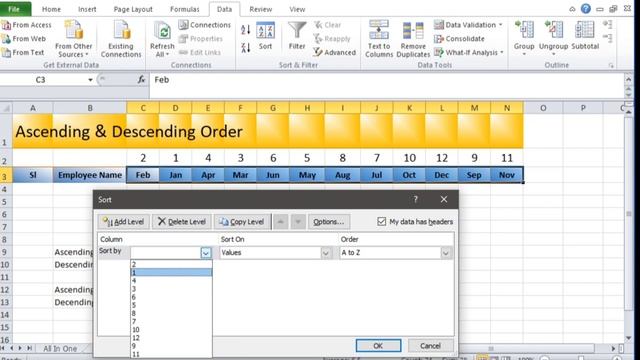Click the Ungroup outline button
640x360 pixels.
pos(553,38)
